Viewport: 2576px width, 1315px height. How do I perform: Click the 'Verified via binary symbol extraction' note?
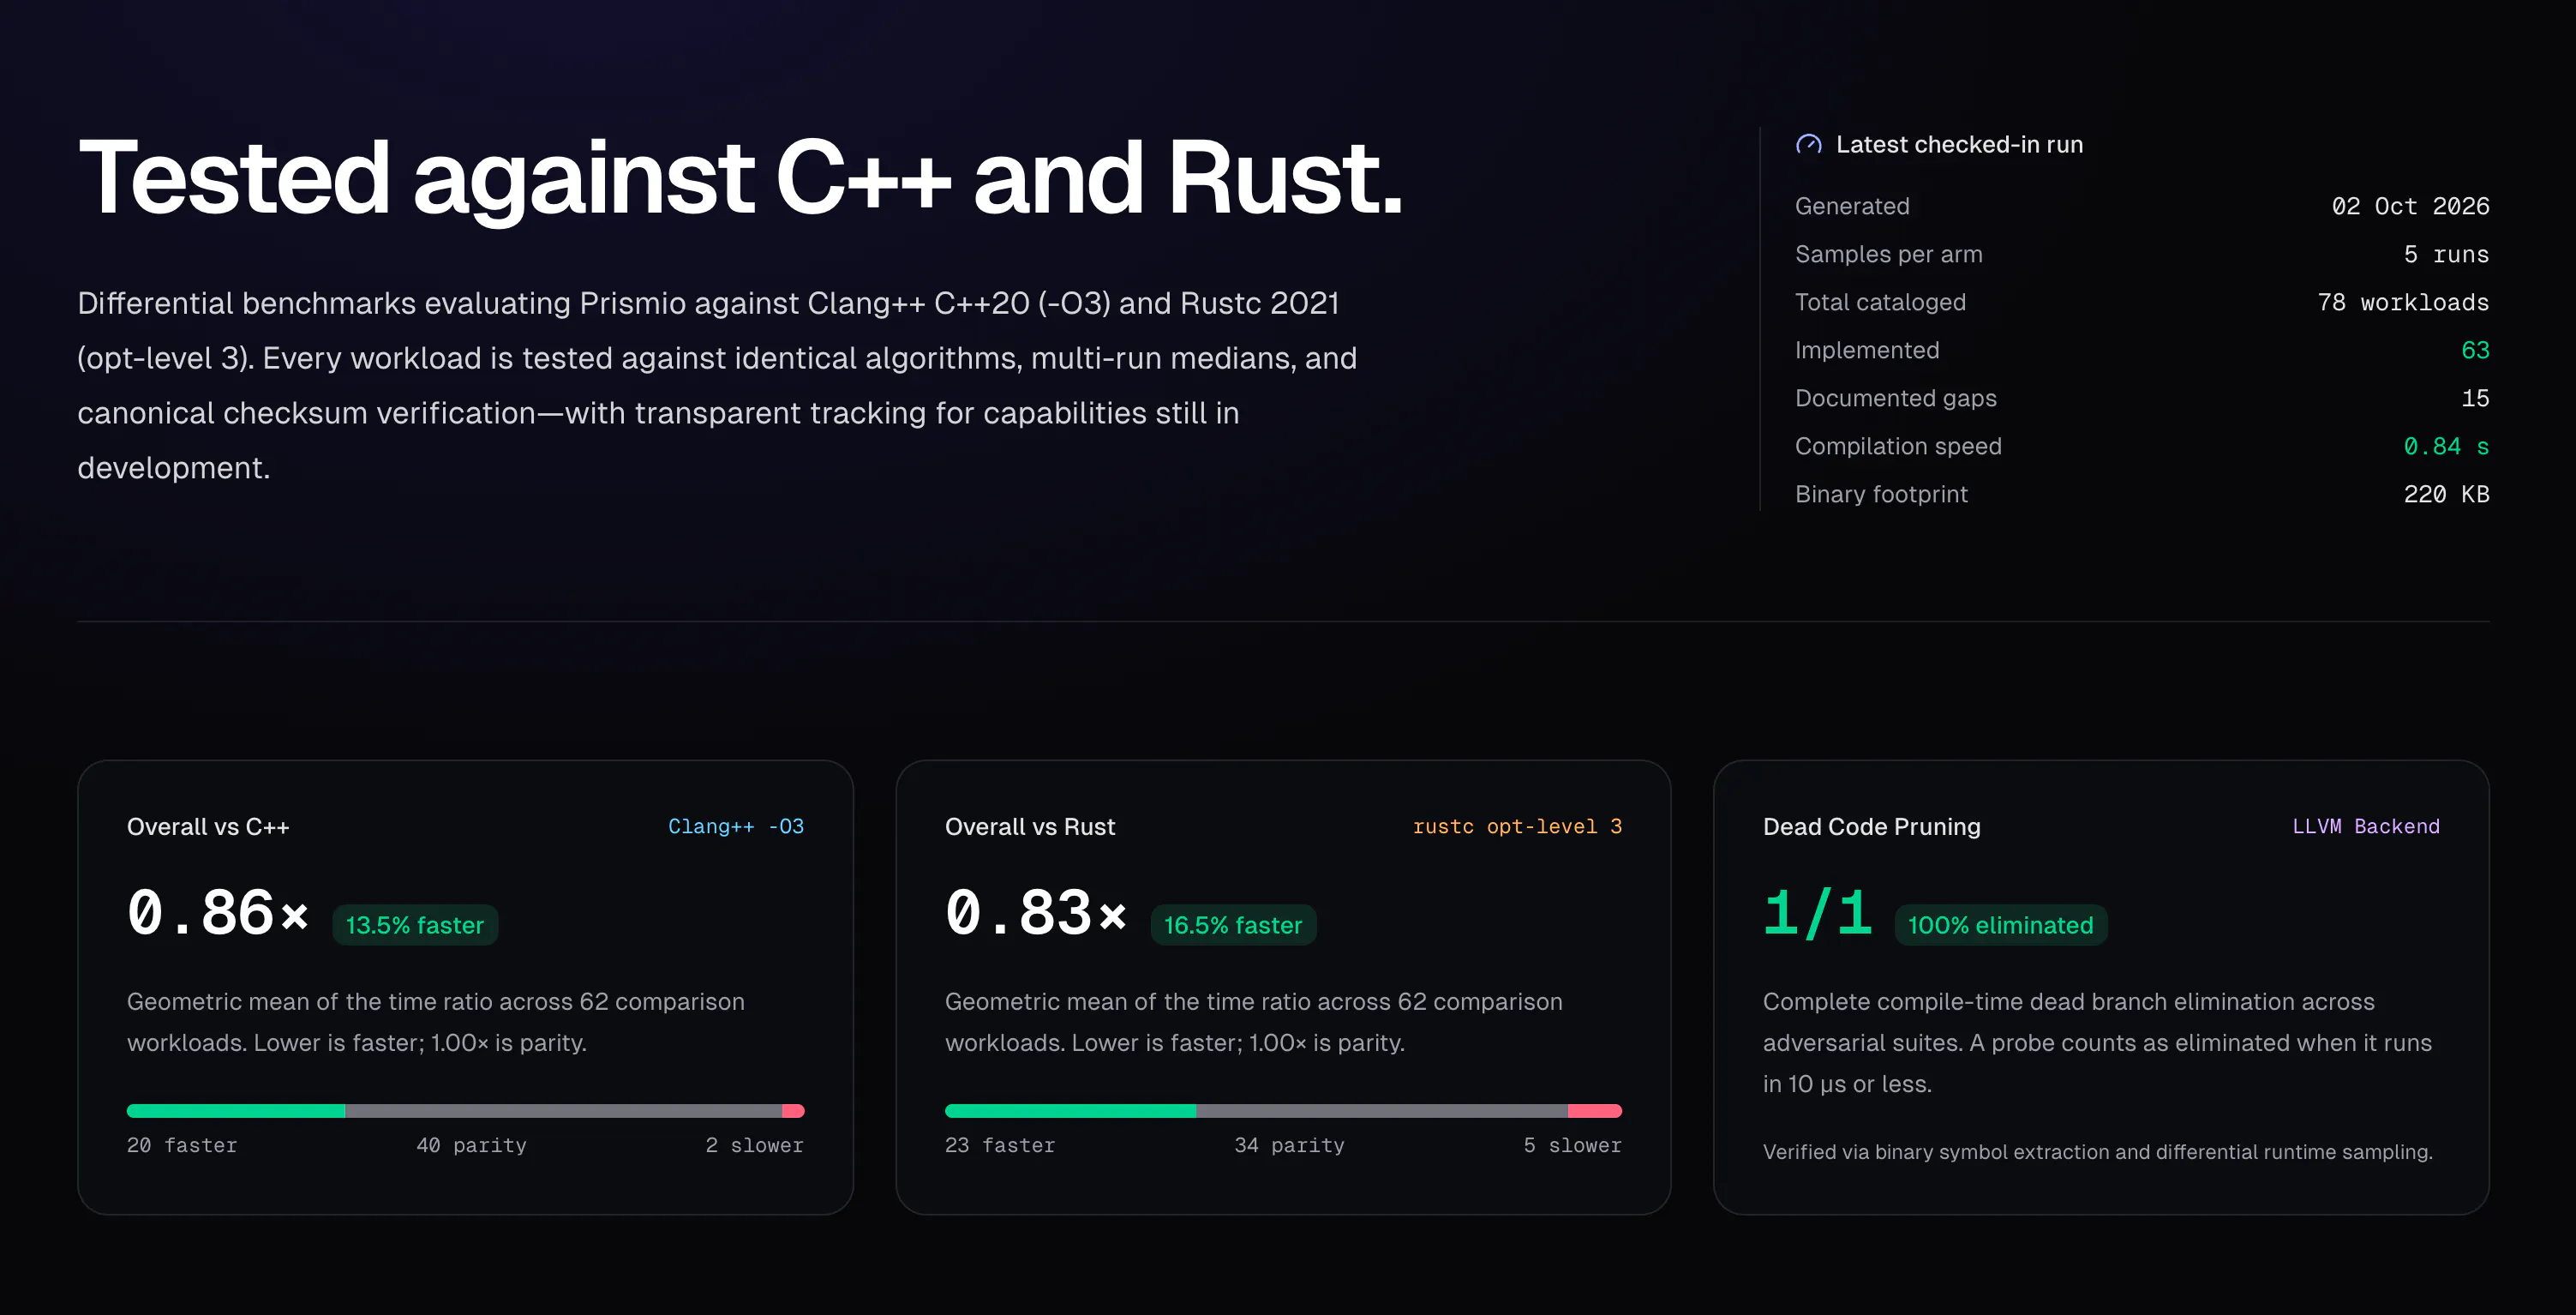point(2098,1152)
